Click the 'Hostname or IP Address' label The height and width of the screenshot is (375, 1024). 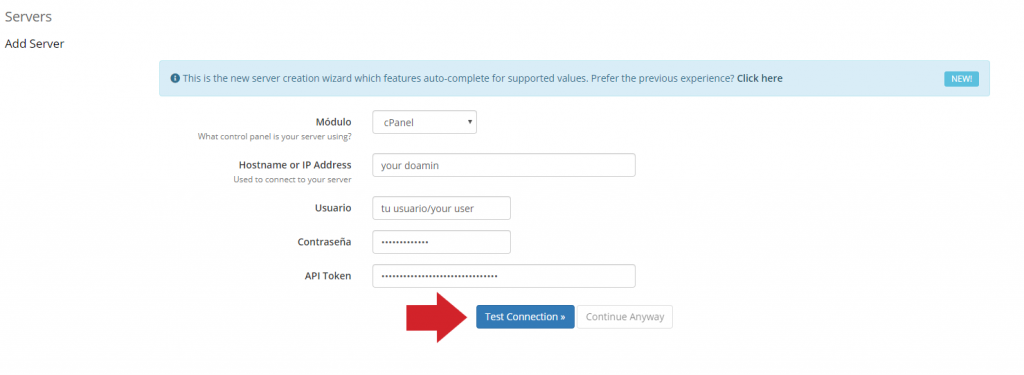(295, 165)
